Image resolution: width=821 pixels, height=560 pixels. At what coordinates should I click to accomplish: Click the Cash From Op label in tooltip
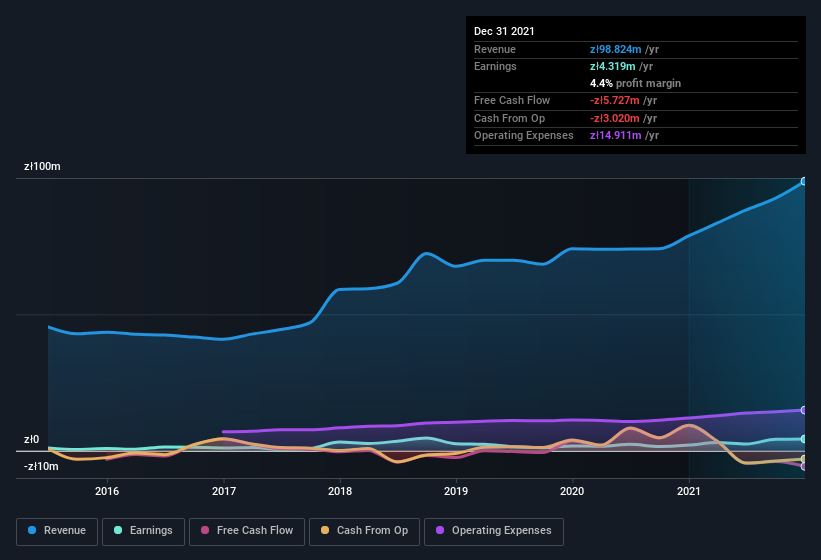[509, 118]
